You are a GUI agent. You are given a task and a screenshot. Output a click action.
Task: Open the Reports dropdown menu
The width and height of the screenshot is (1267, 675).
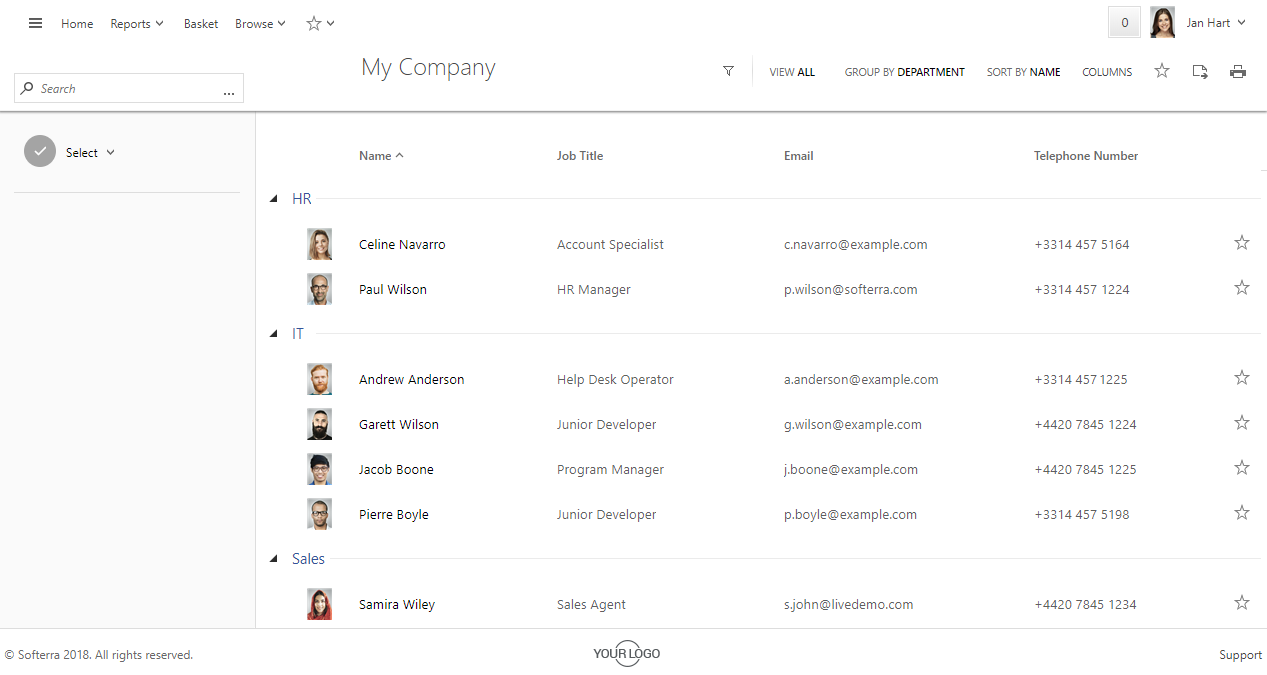137,24
